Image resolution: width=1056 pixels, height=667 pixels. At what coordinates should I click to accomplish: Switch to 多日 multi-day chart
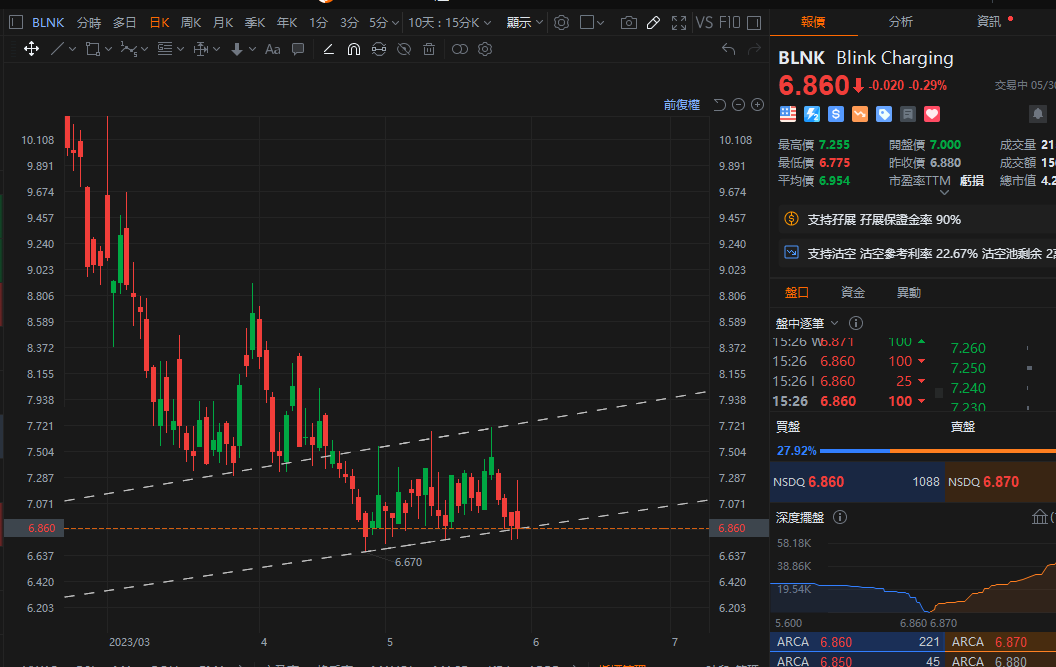point(125,23)
